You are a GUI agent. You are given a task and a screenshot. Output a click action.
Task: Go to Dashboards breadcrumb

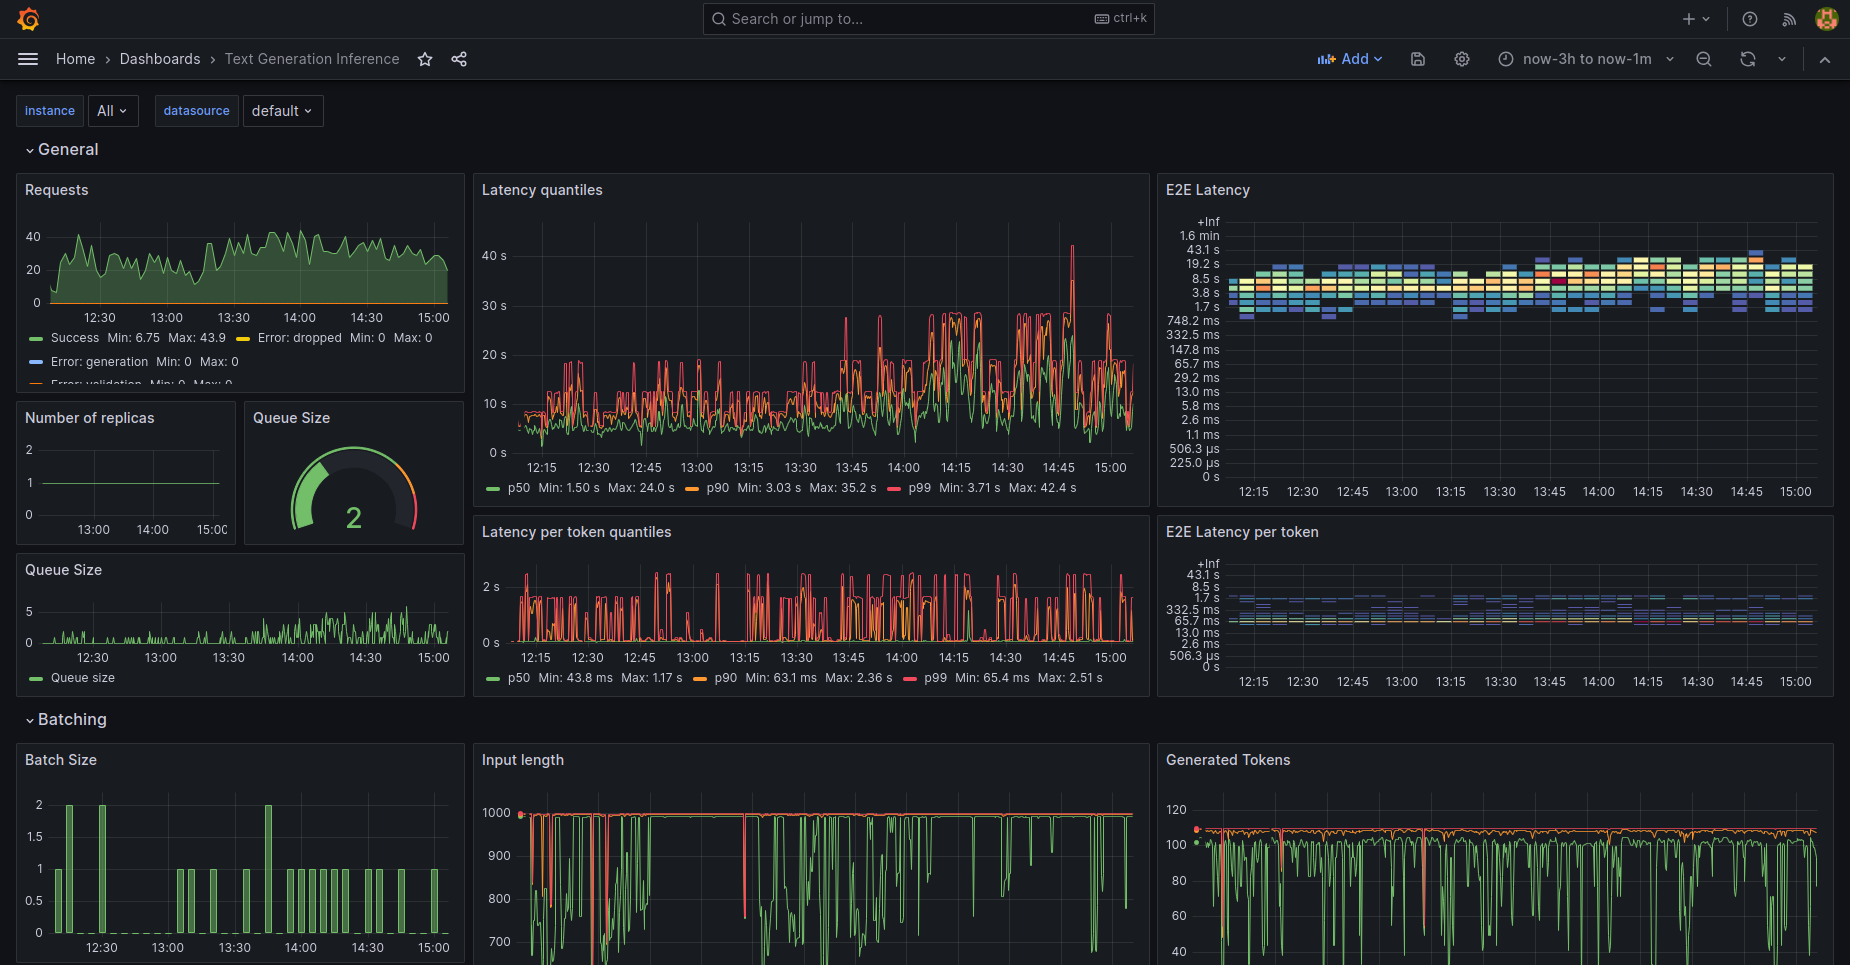160,59
